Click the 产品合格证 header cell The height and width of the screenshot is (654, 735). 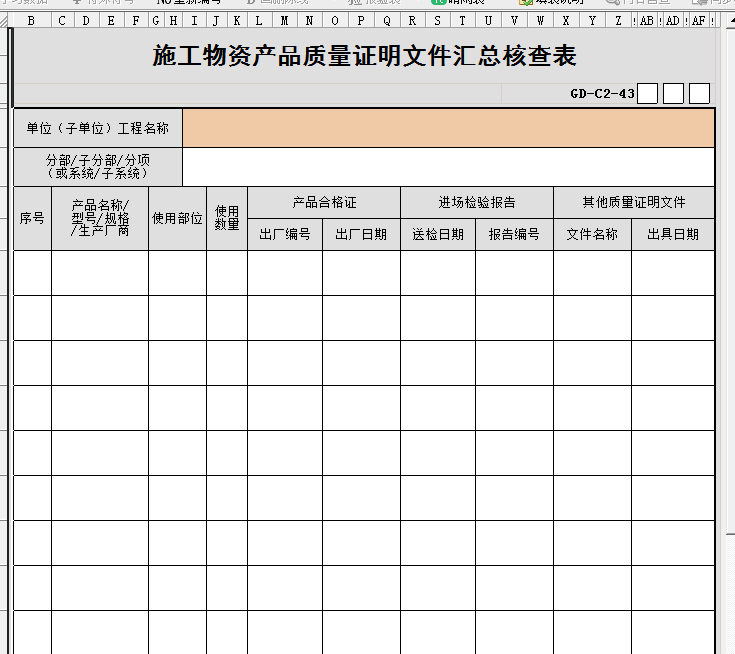[x=324, y=203]
